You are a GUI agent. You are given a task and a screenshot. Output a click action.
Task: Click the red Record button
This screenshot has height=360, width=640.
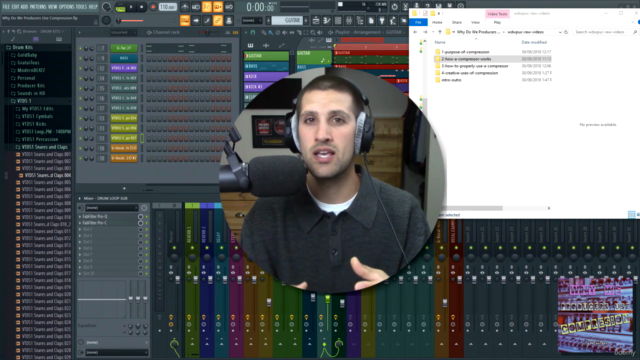(153, 7)
